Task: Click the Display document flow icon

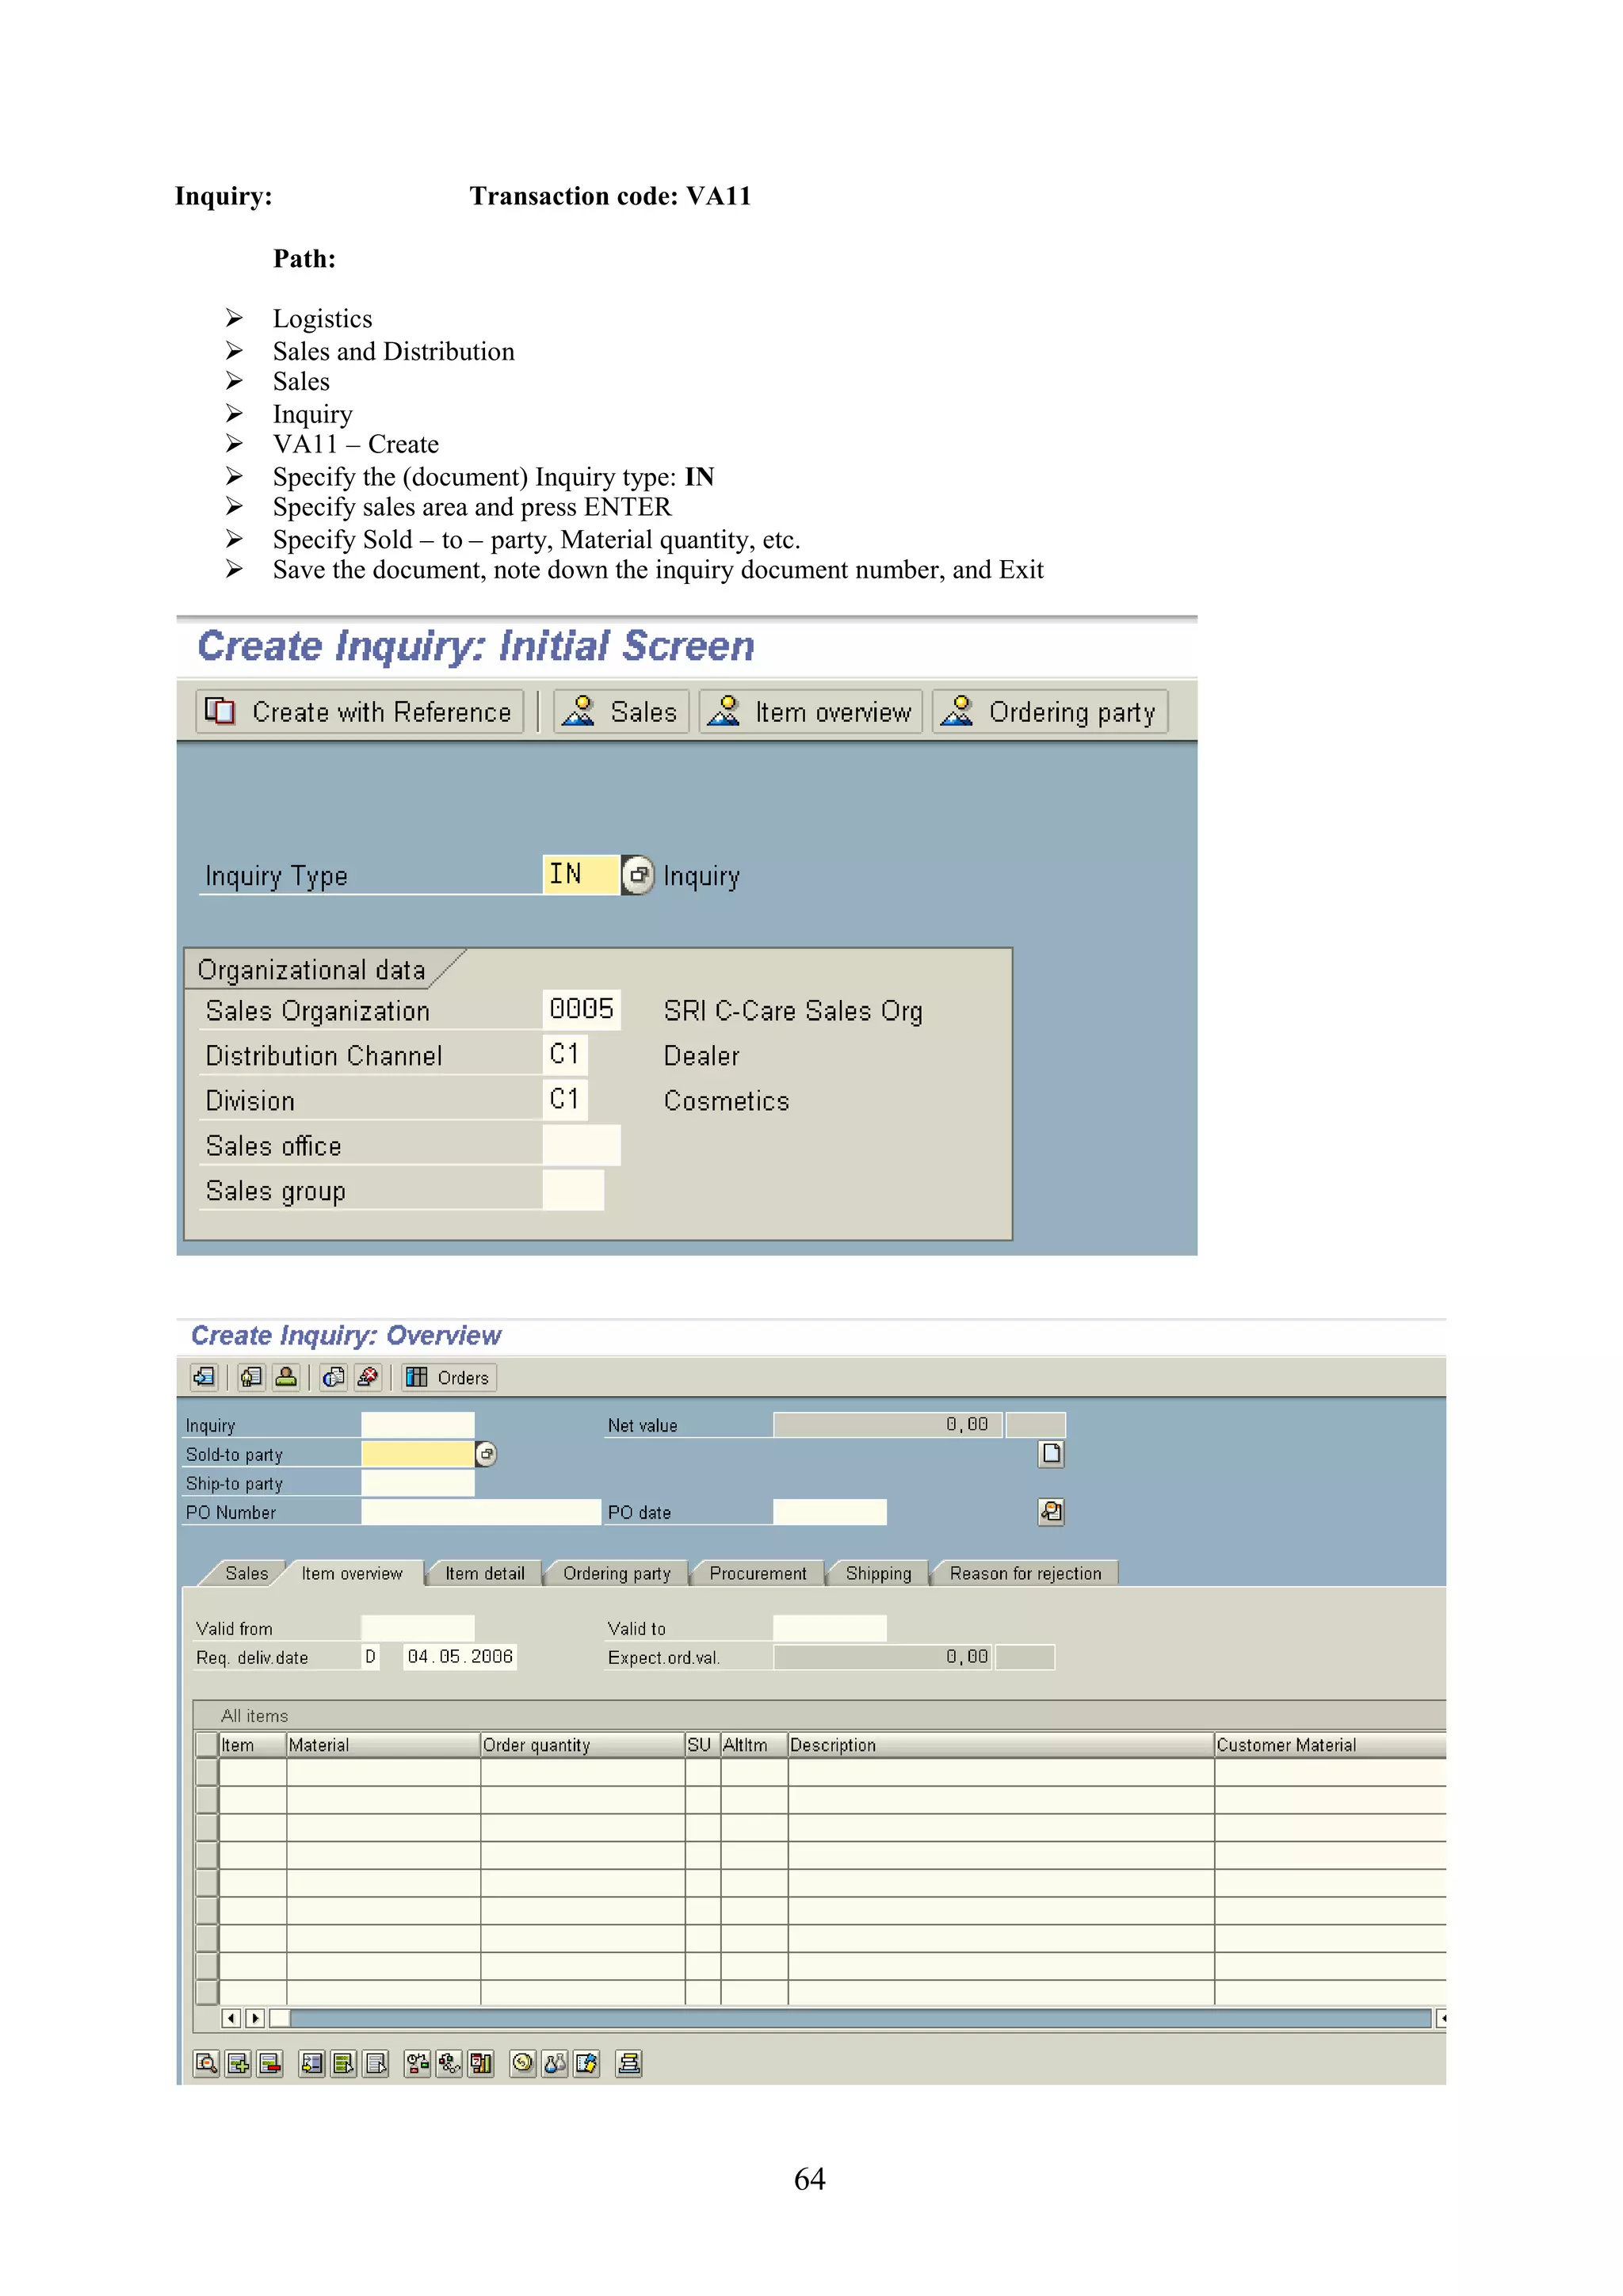Action: [204, 1377]
